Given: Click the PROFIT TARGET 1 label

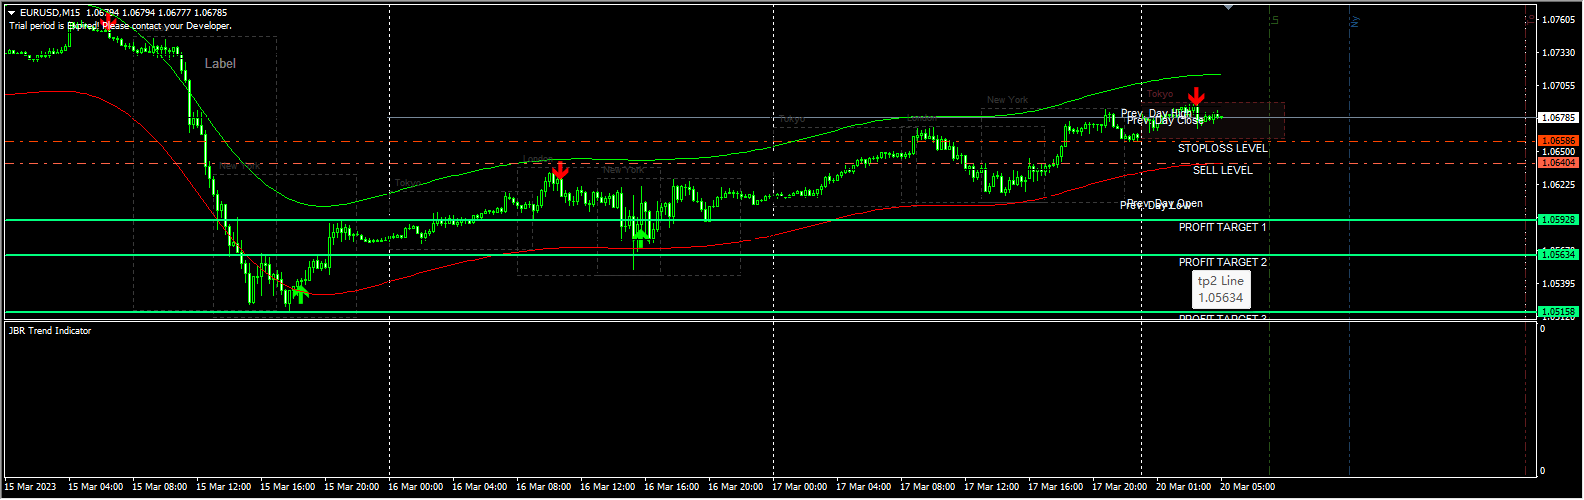Looking at the screenshot, I should 1222,227.
